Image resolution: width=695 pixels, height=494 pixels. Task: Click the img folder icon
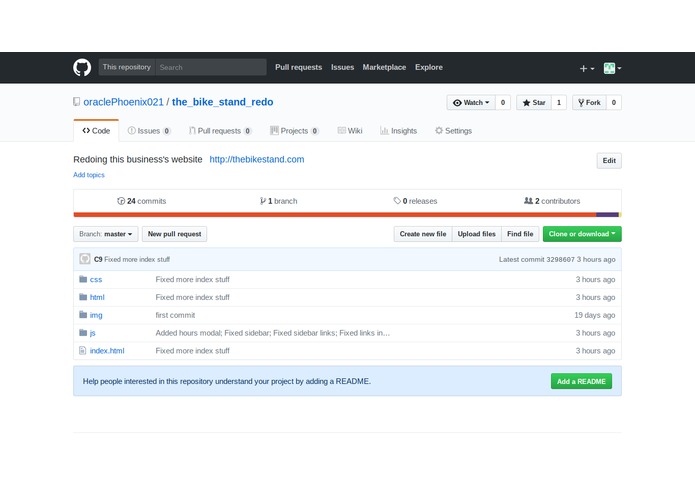(x=83, y=315)
